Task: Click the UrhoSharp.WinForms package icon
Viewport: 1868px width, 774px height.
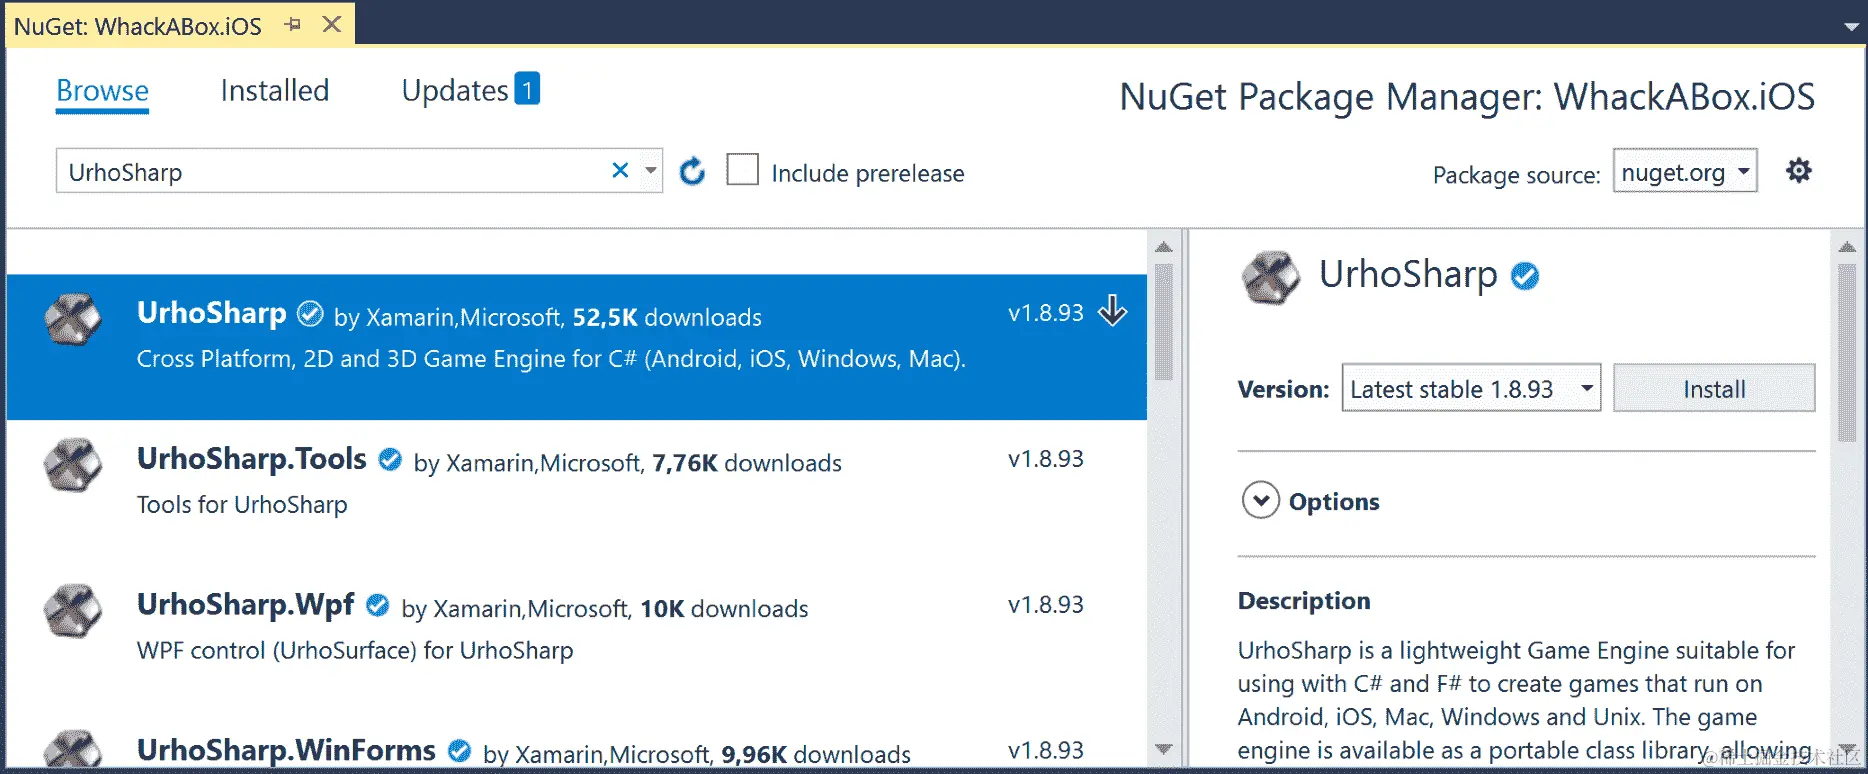Action: click(74, 750)
